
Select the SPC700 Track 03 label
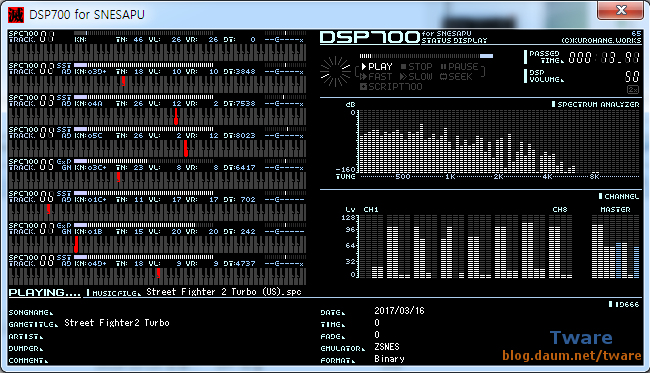(x=32, y=100)
